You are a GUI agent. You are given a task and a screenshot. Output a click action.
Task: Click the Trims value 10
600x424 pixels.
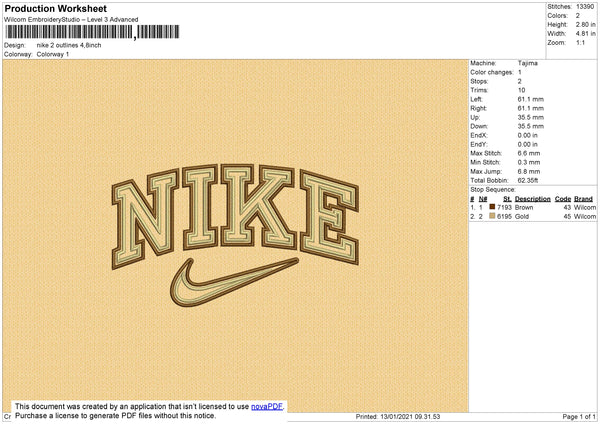[522, 90]
